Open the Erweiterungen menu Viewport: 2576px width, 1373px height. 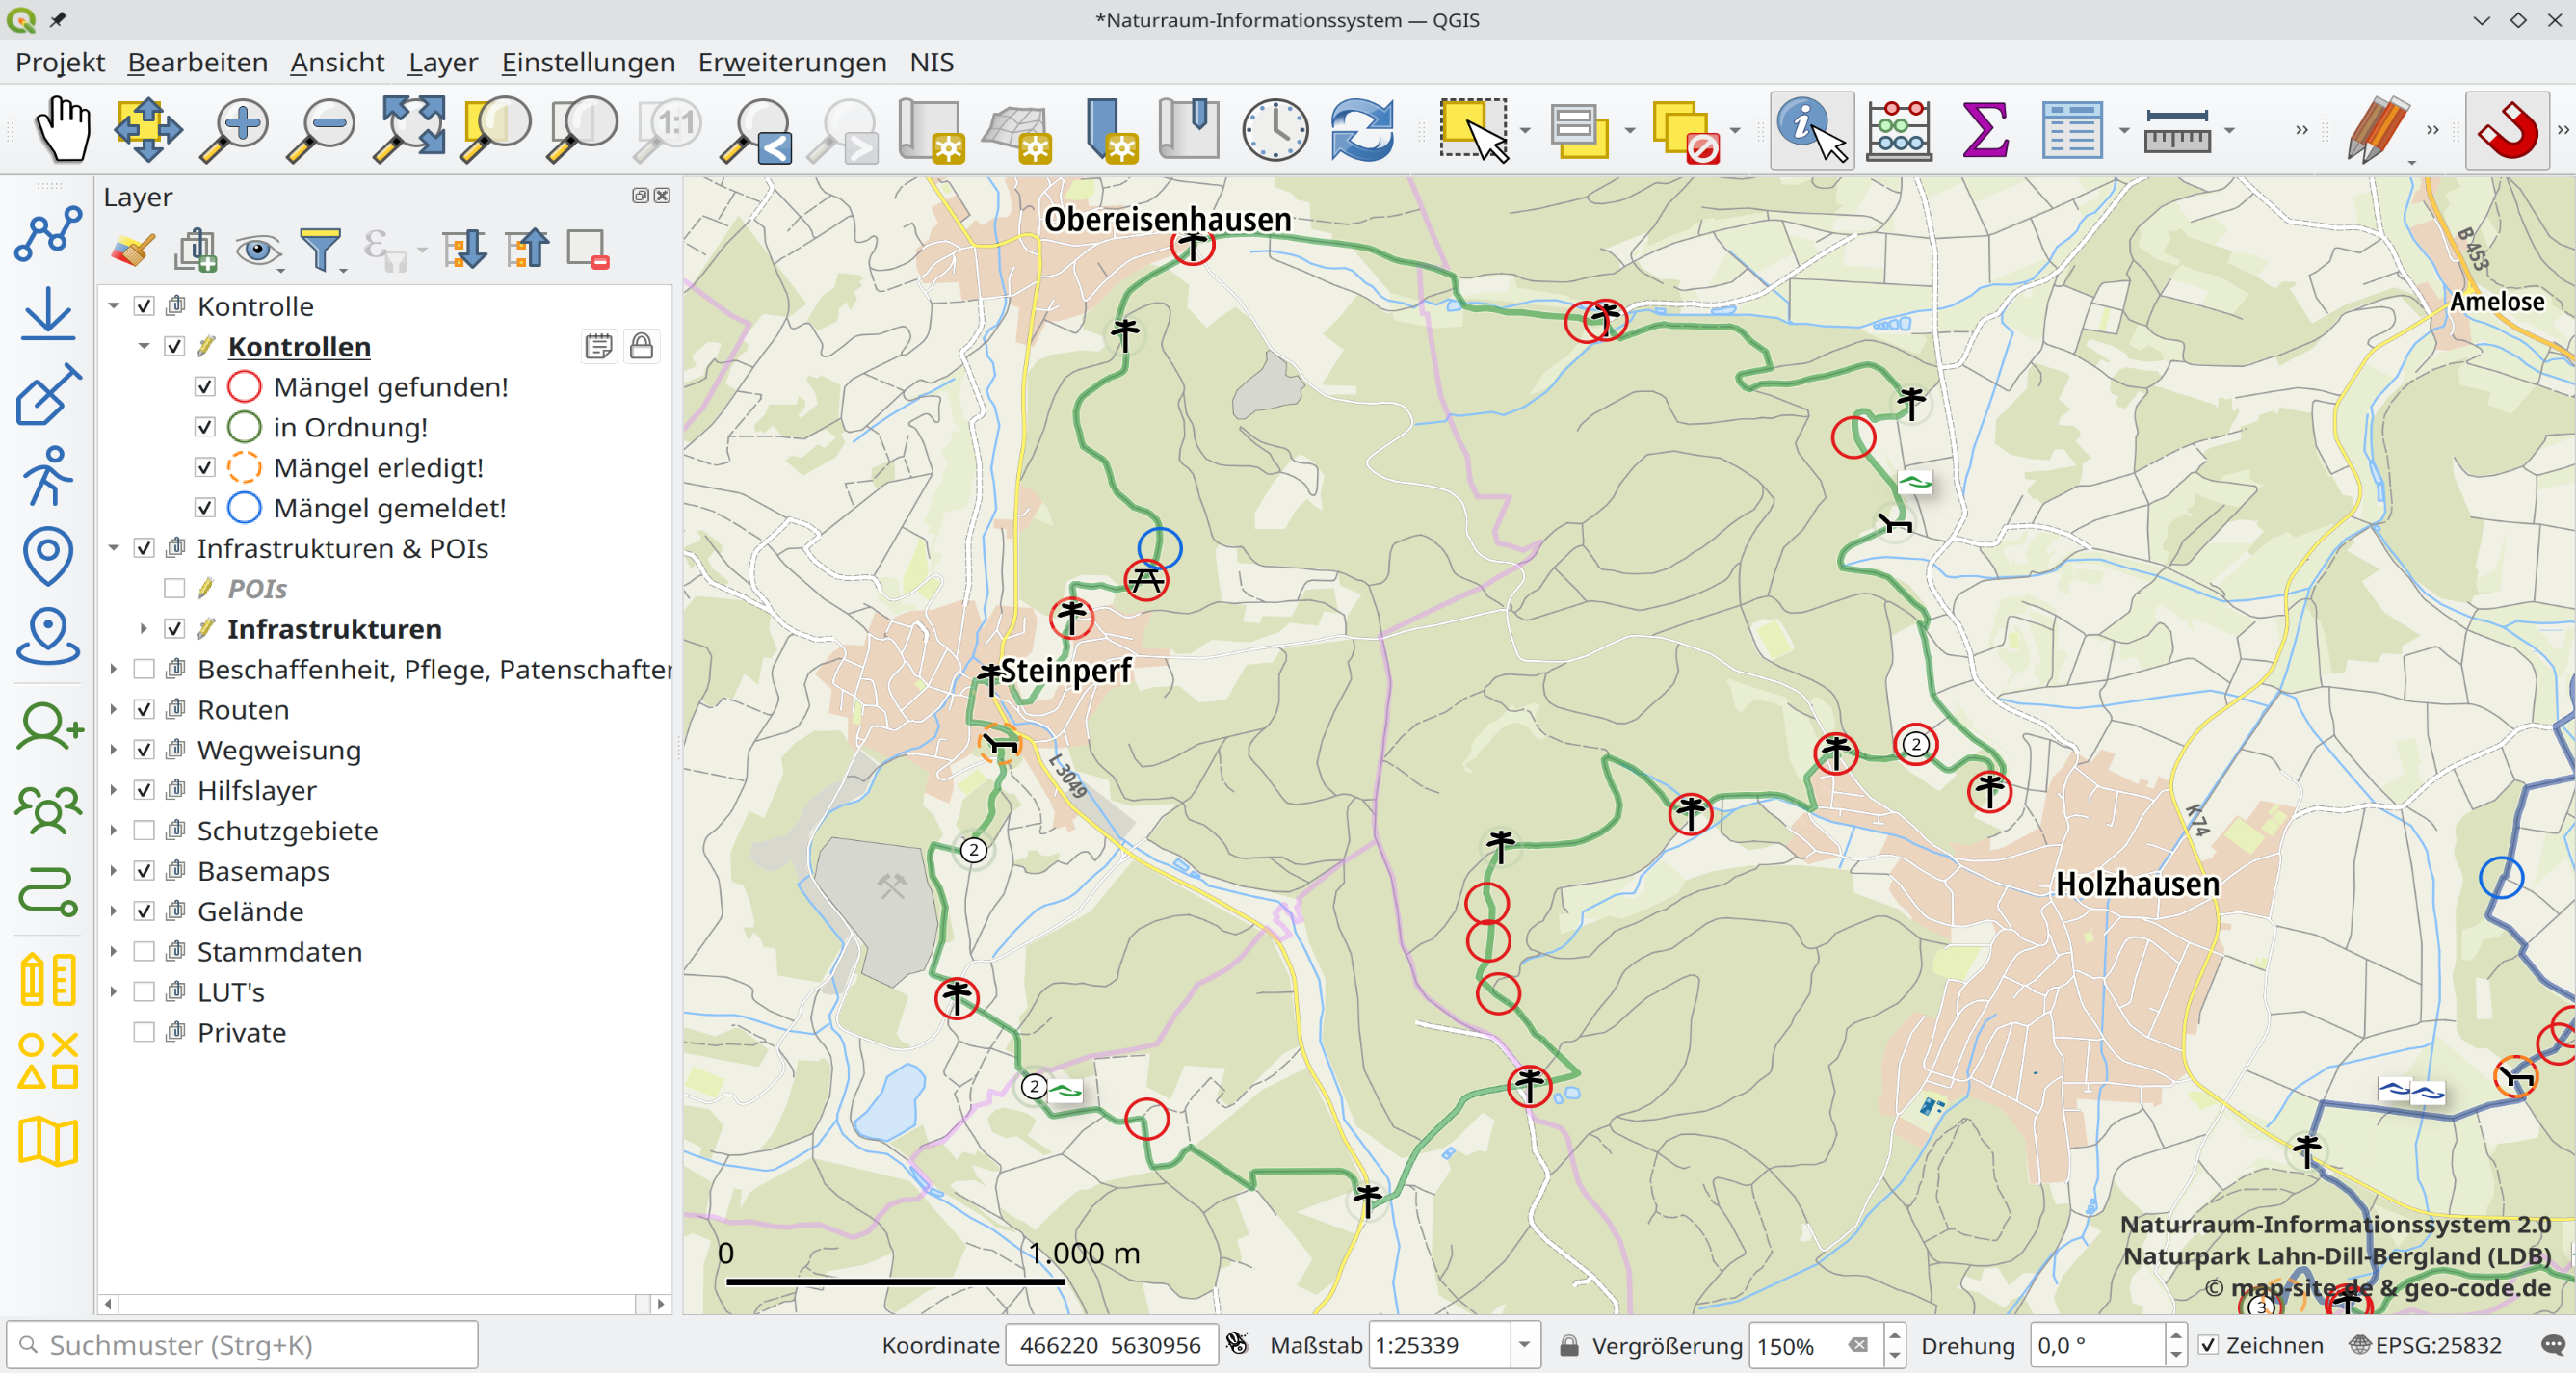[792, 62]
